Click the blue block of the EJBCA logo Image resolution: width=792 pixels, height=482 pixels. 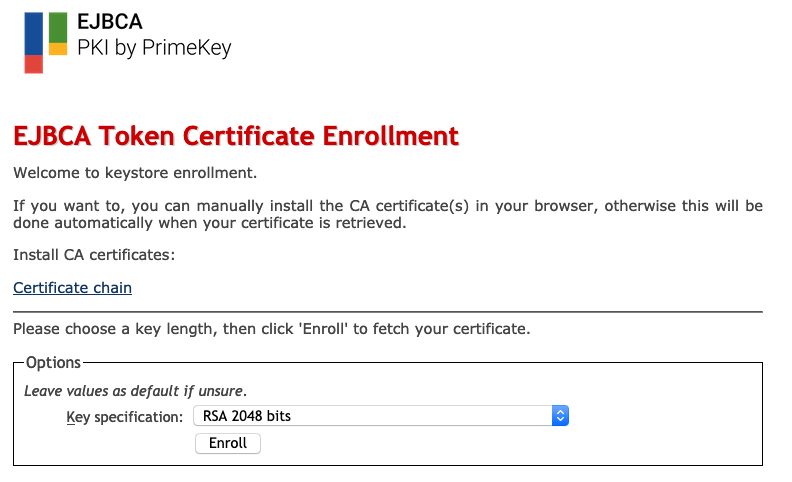[33, 32]
